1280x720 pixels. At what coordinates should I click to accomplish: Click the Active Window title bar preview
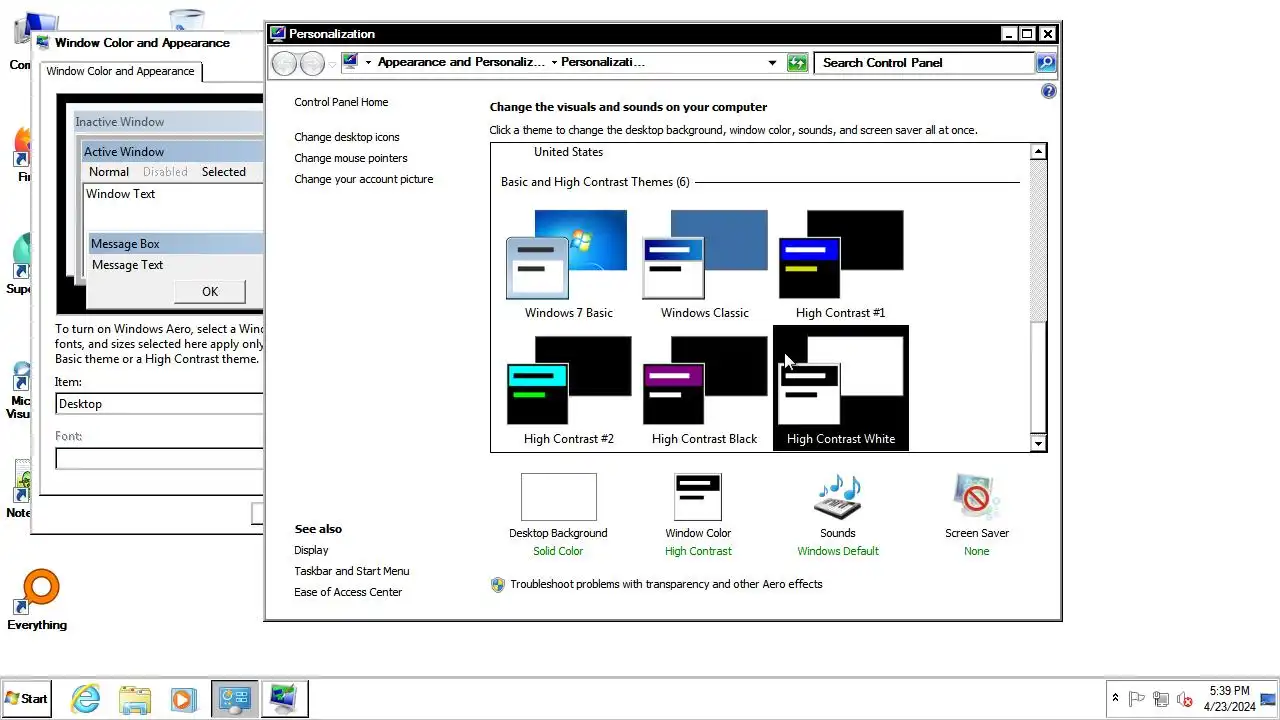pyautogui.click(x=172, y=151)
